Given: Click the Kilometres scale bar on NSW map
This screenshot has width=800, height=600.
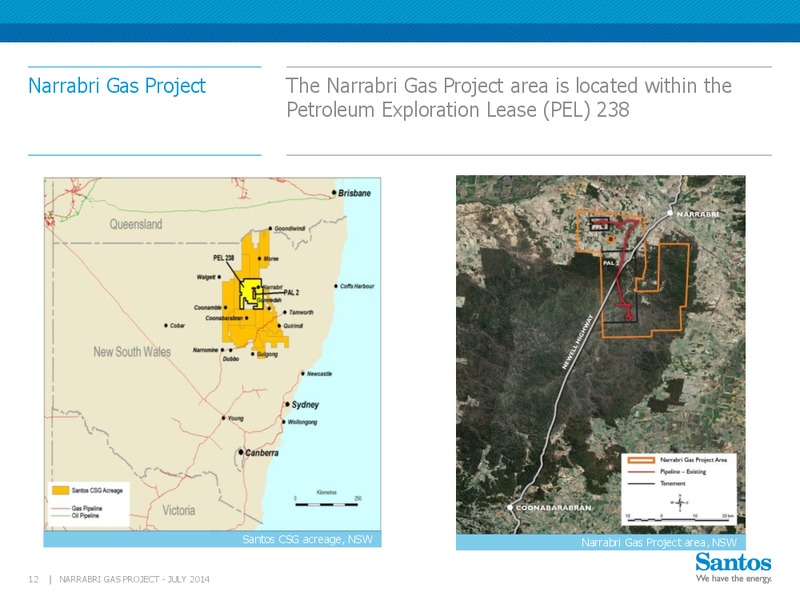Looking at the screenshot, I should point(327,504).
